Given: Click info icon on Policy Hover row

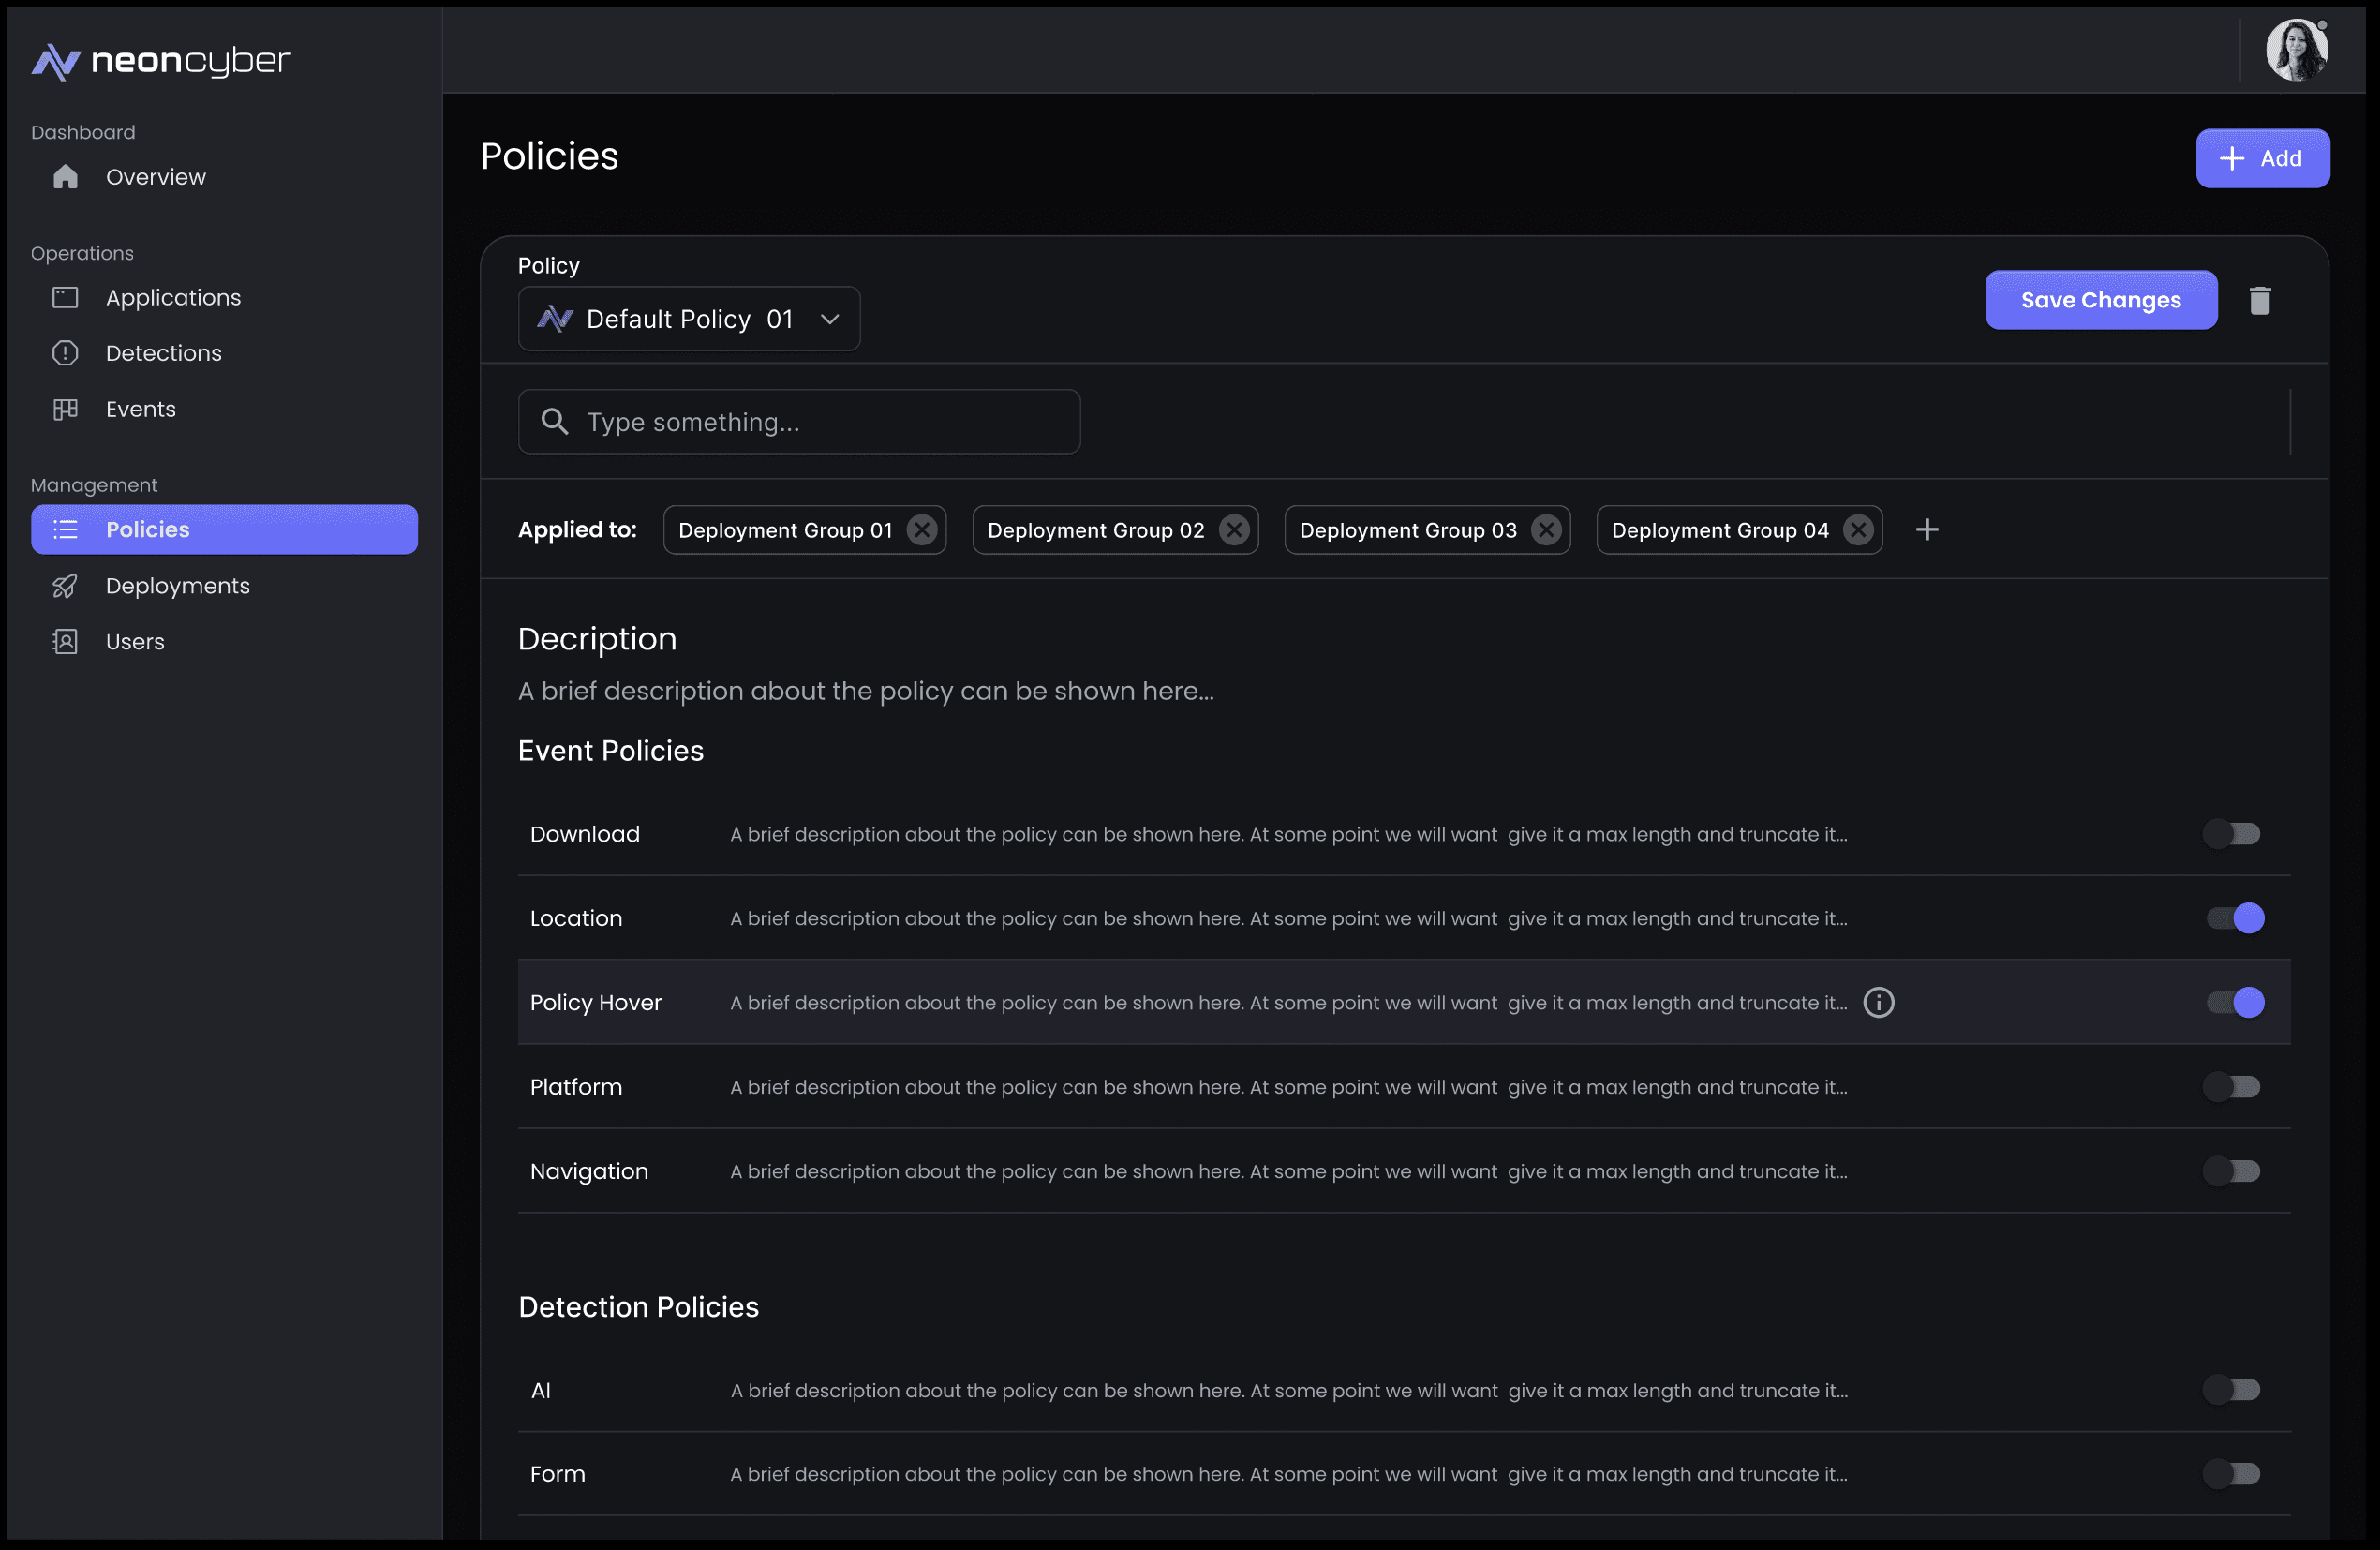Looking at the screenshot, I should 1878,1002.
